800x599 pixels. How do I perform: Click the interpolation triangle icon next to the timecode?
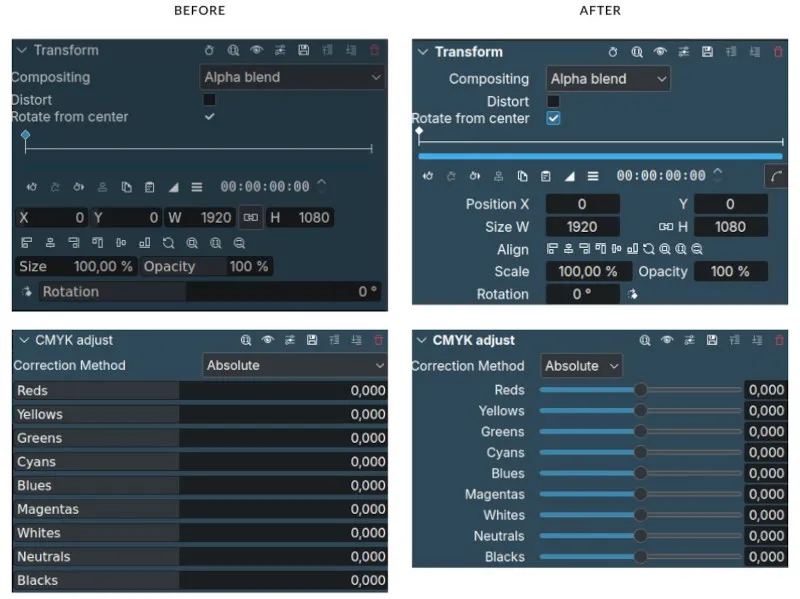click(x=570, y=175)
